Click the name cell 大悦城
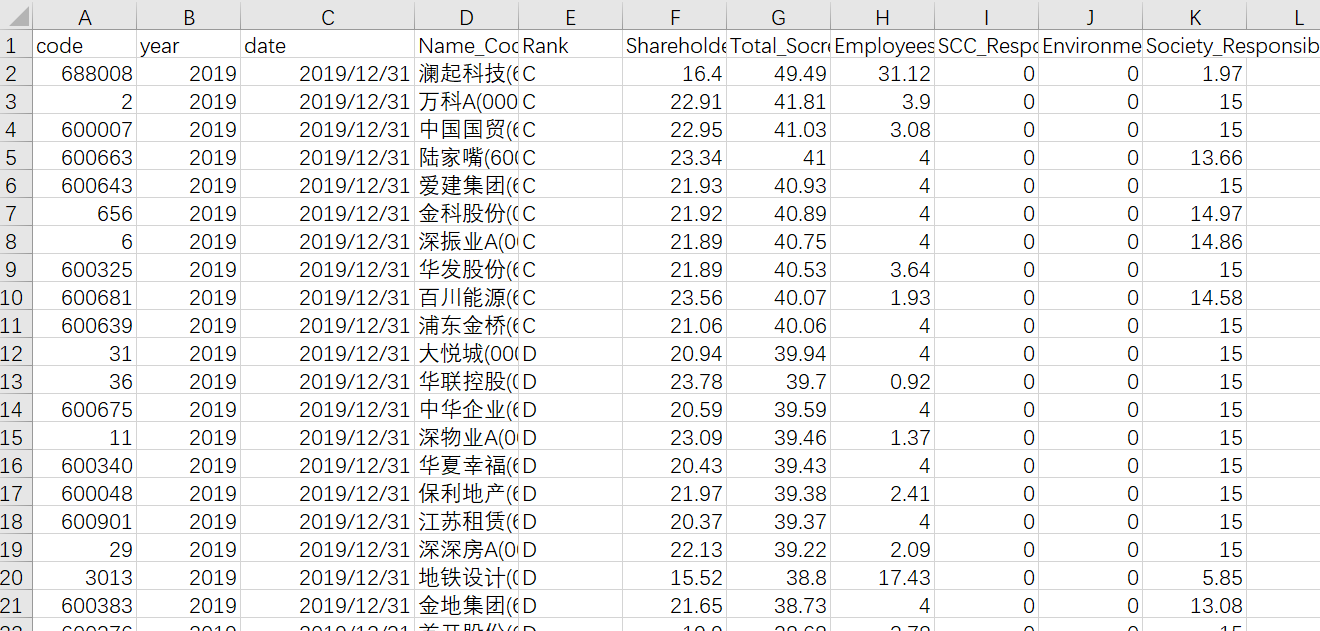The height and width of the screenshot is (631, 1320). 467,353
